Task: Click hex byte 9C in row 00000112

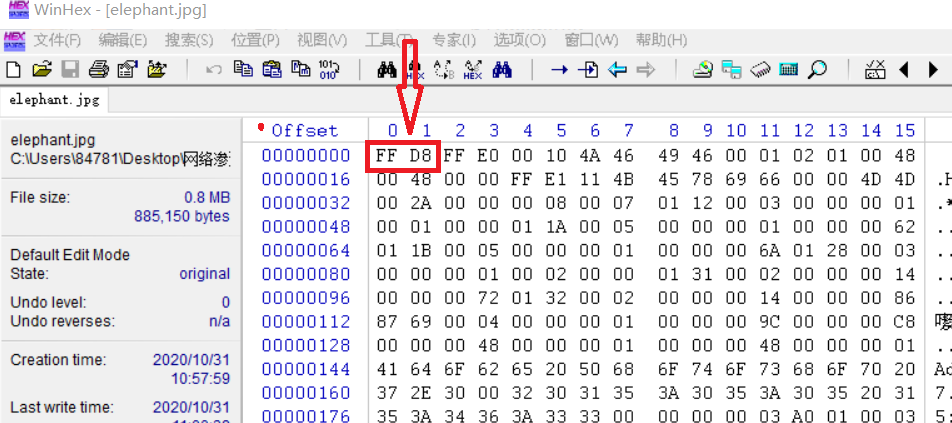Action: click(769, 322)
